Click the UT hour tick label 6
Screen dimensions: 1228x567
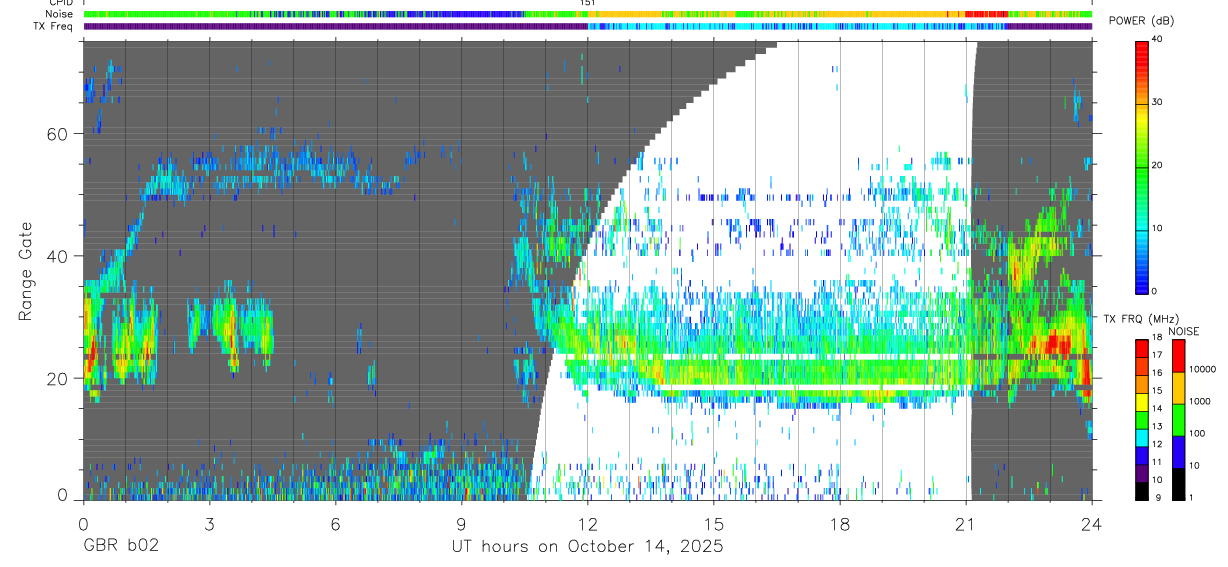point(335,523)
